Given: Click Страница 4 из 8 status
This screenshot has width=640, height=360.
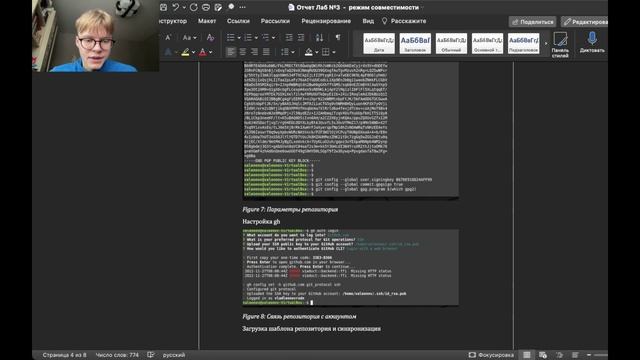Looking at the screenshot, I should (64, 355).
